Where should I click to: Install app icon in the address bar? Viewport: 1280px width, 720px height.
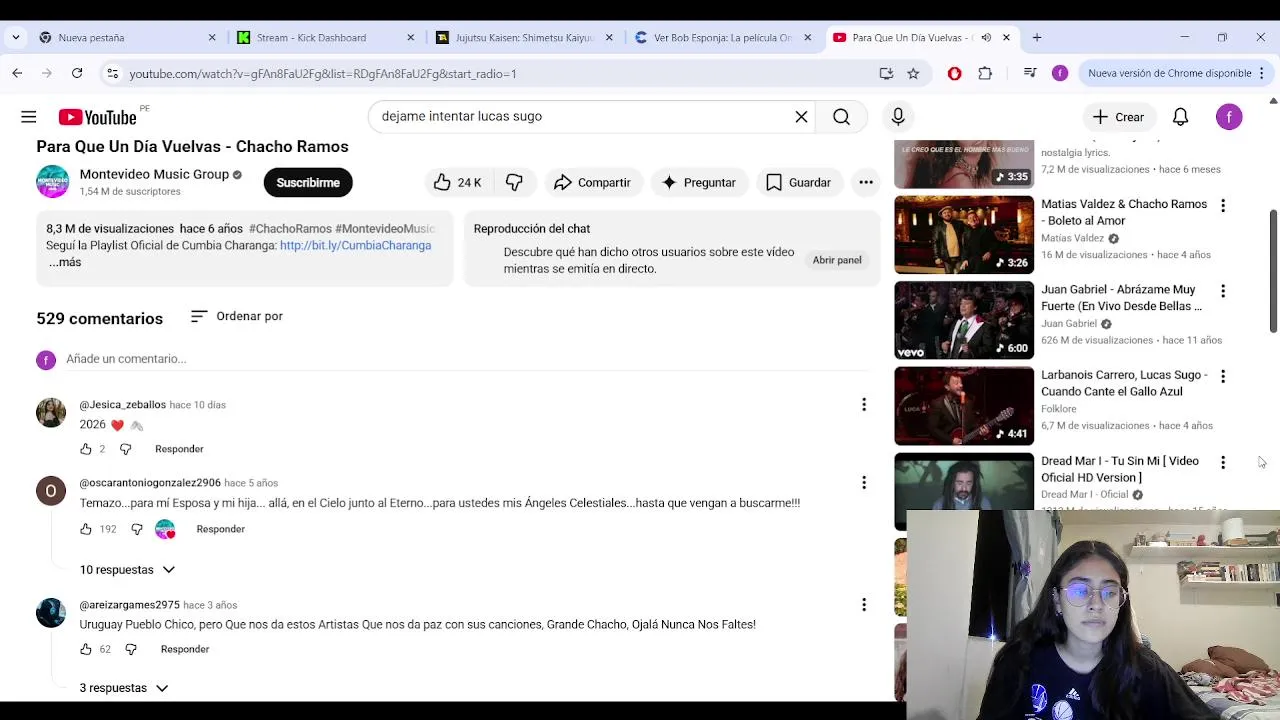click(886, 73)
